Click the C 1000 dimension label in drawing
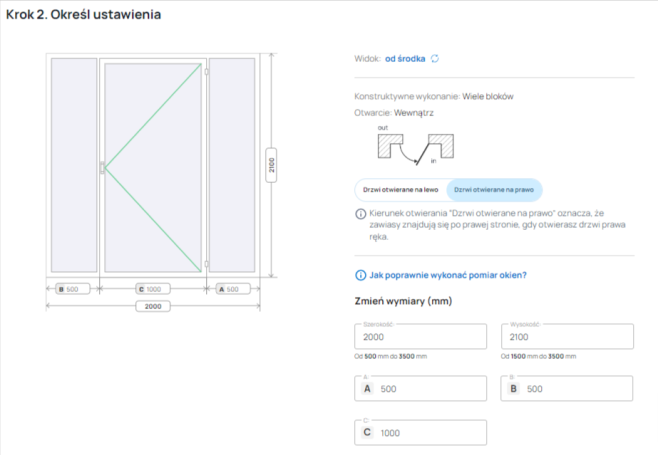This screenshot has height=455, width=658. point(153,290)
